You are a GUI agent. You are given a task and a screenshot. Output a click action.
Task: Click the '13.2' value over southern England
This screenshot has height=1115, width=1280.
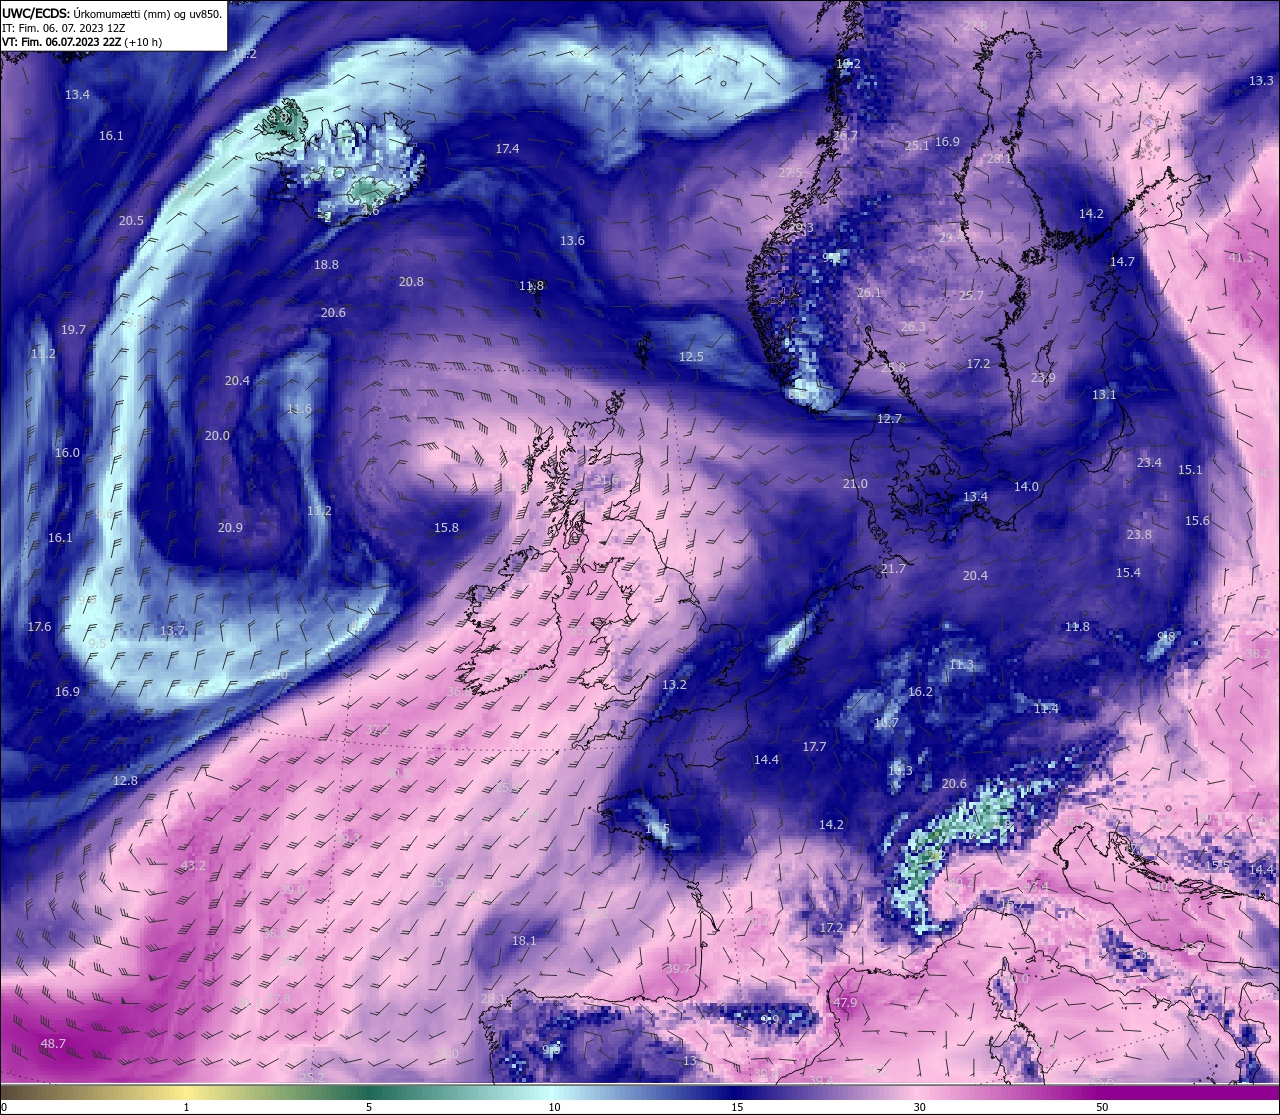(x=674, y=685)
